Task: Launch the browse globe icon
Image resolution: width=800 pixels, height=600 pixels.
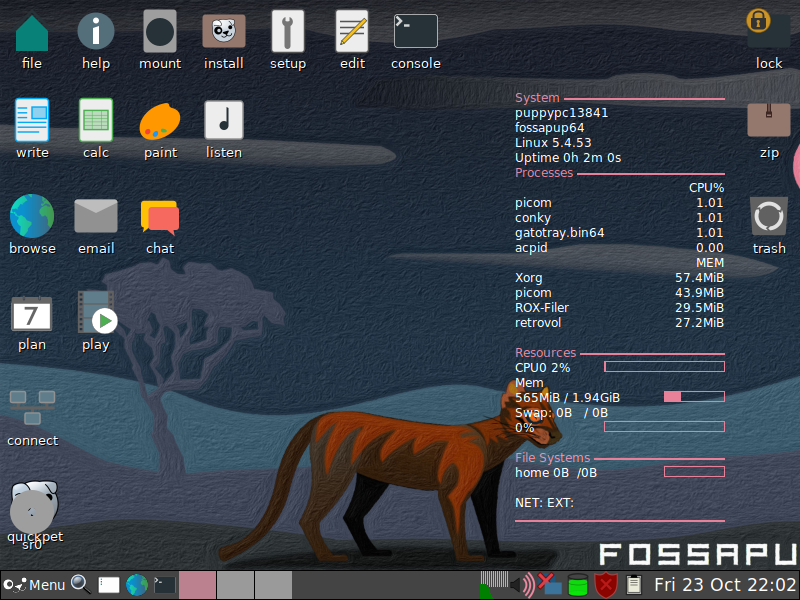Action: point(32,216)
